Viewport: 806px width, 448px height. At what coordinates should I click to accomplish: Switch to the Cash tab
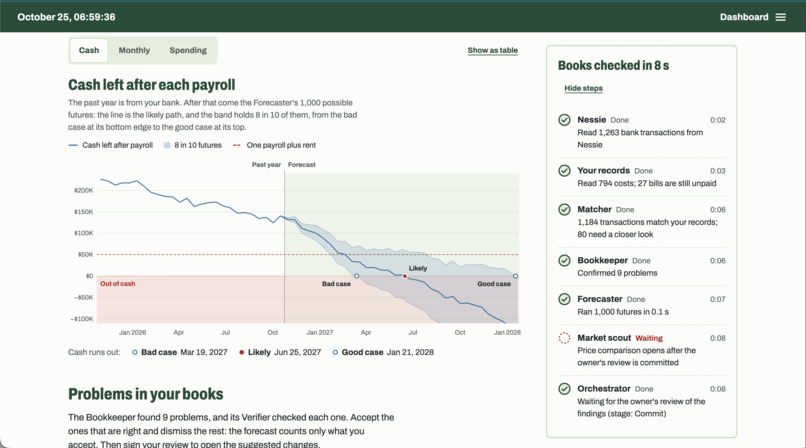89,50
